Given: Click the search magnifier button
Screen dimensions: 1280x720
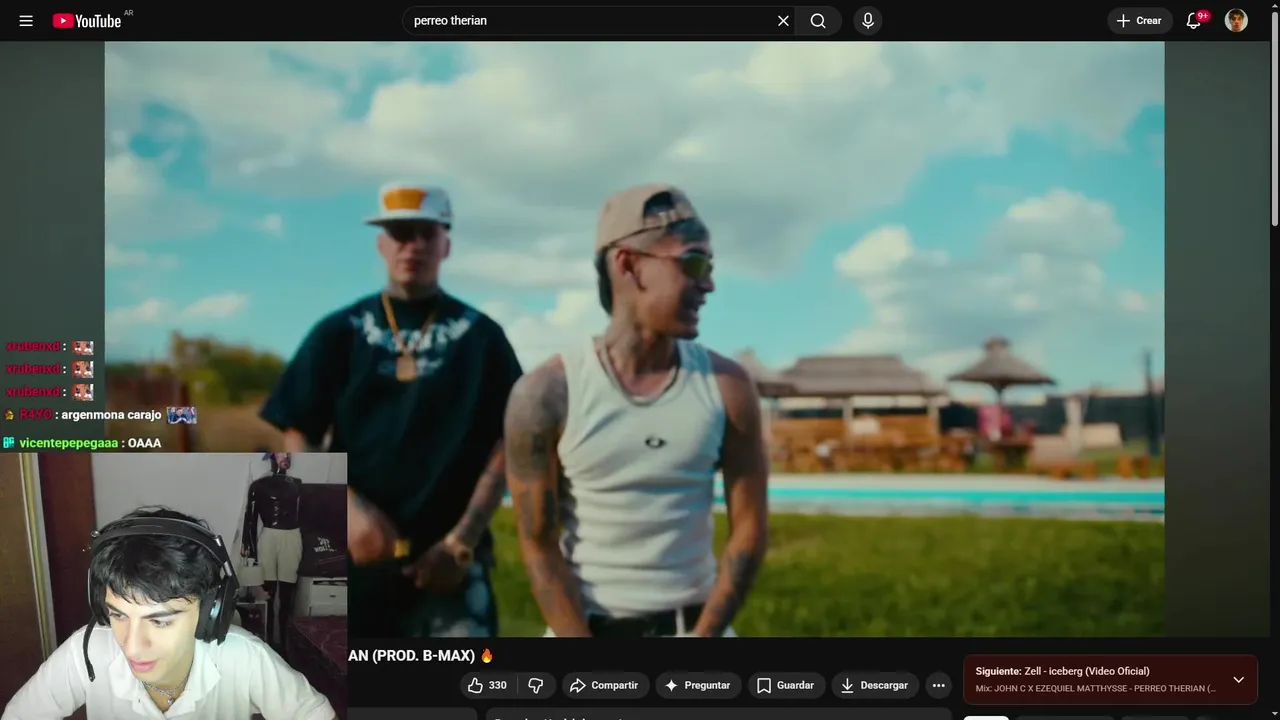Looking at the screenshot, I should tap(818, 21).
